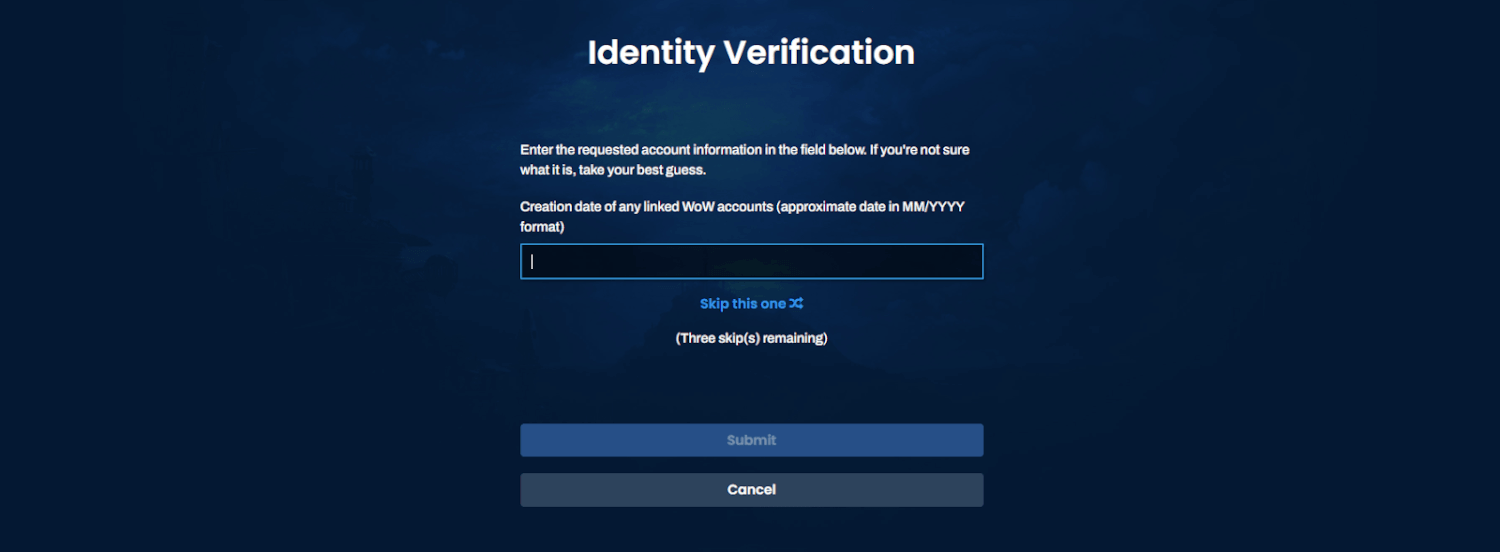Cancel the identity verification
Screen dimensions: 1500x552
tap(751, 490)
